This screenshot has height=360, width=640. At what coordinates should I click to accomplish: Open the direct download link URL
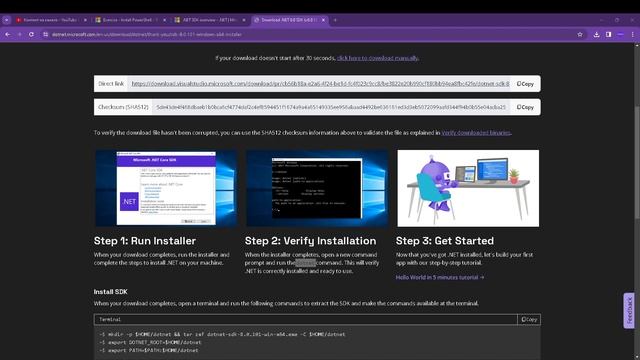click(x=320, y=84)
